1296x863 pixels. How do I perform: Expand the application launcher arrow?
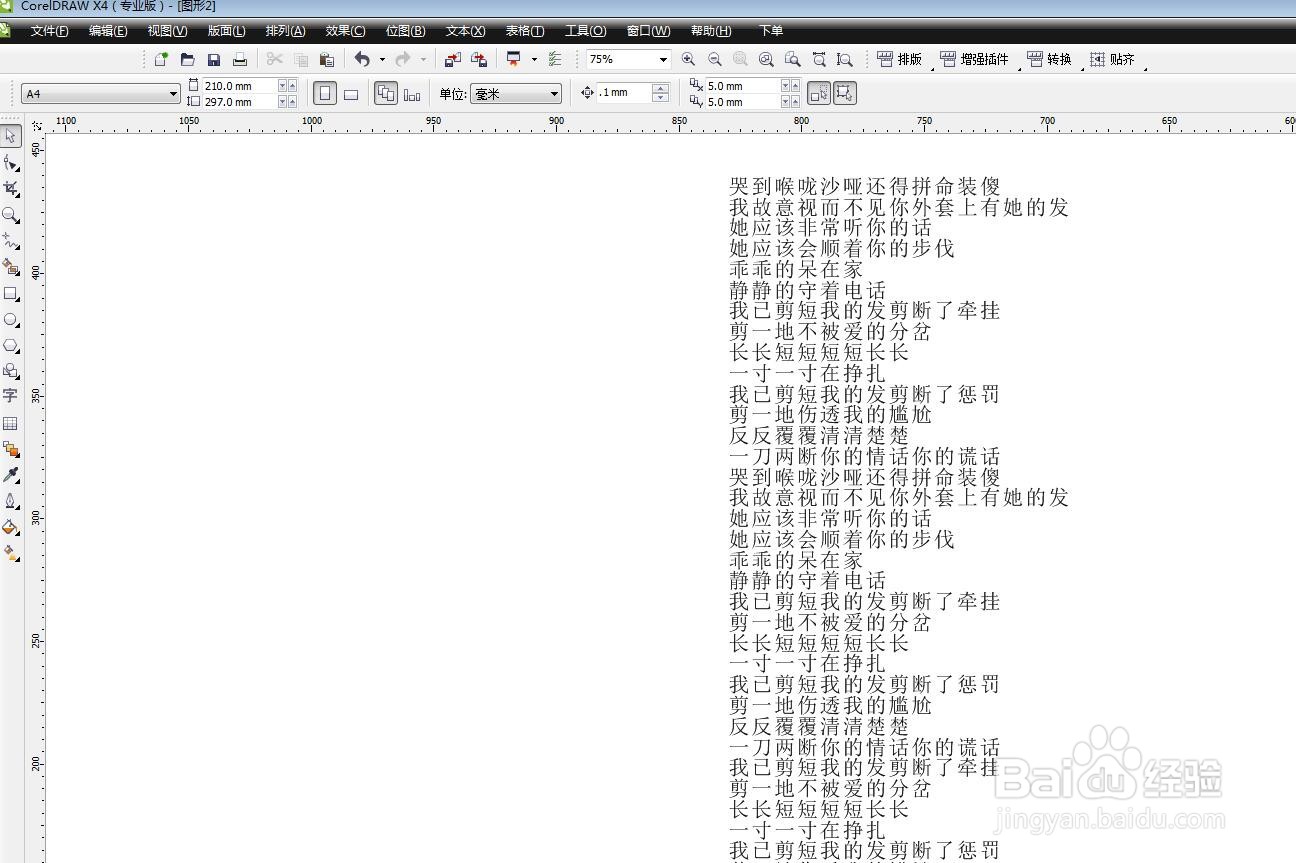click(534, 60)
